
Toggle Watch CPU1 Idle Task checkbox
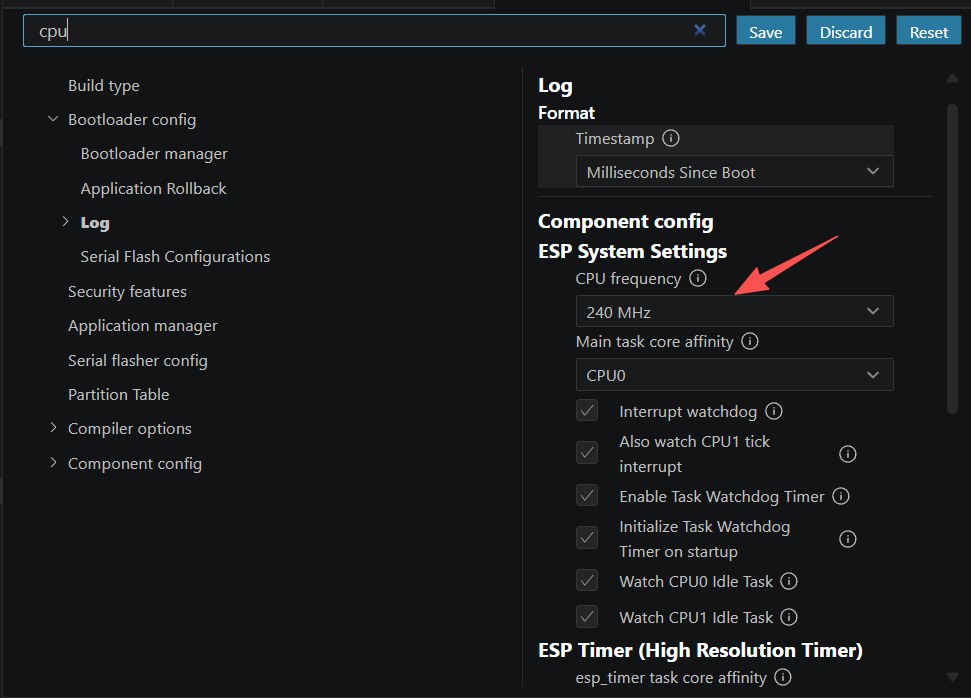tap(587, 616)
